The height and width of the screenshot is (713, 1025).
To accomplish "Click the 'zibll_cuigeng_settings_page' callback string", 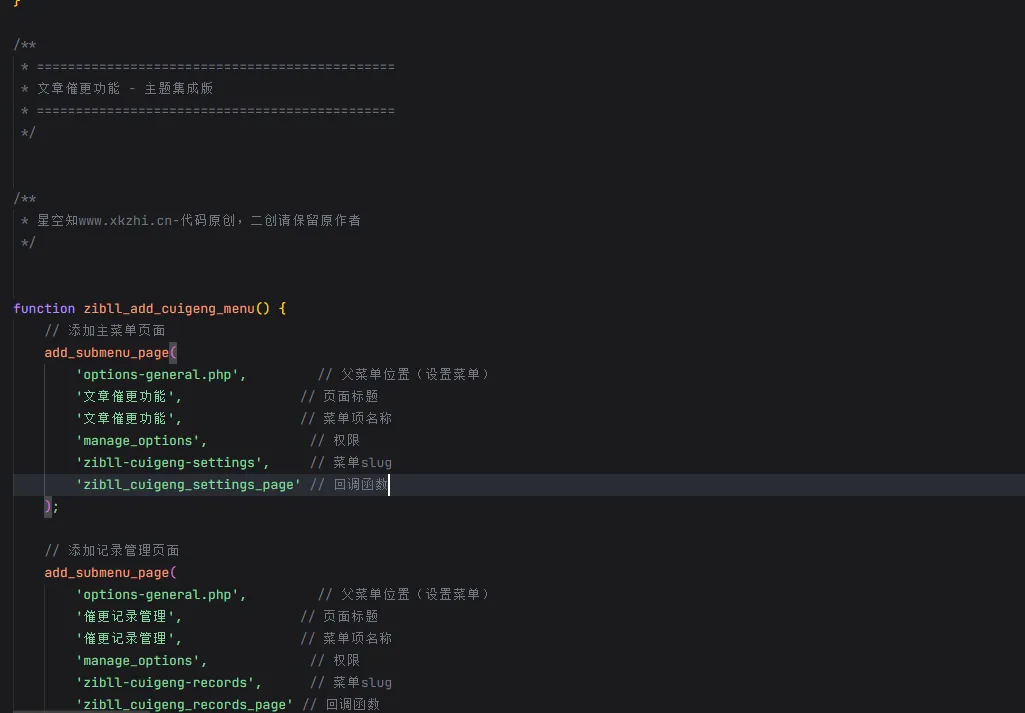I will point(188,484).
